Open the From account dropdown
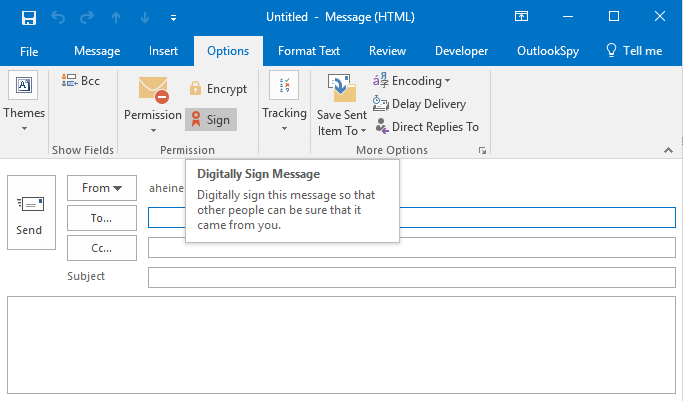 click(101, 188)
